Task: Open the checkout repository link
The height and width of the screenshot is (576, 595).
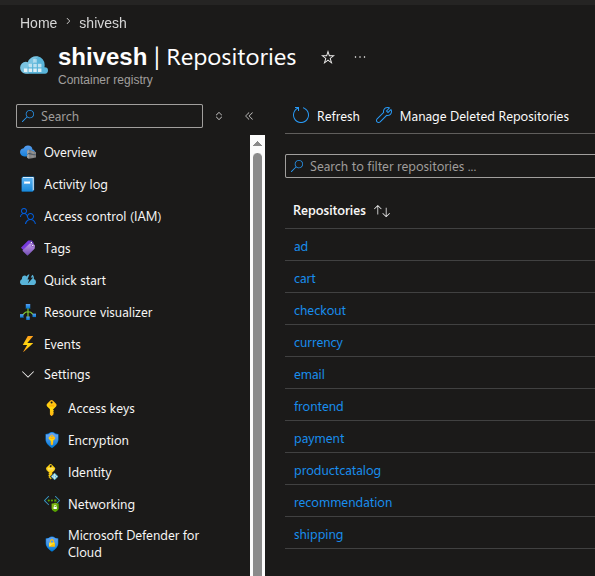Action: pos(320,310)
